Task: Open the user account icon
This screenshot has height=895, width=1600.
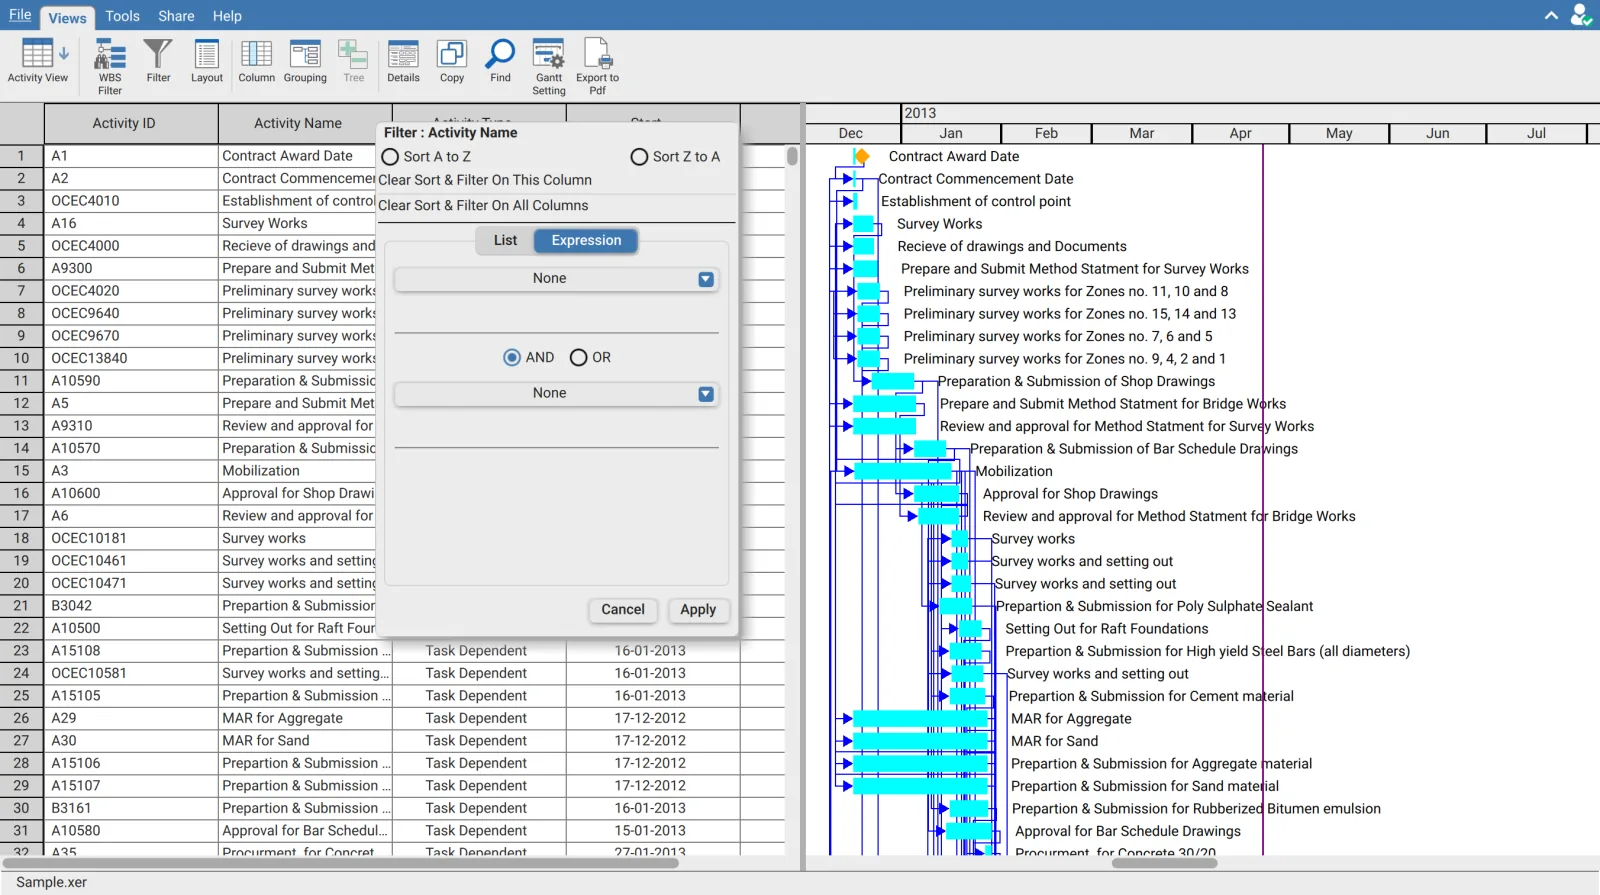Action: (x=1580, y=15)
